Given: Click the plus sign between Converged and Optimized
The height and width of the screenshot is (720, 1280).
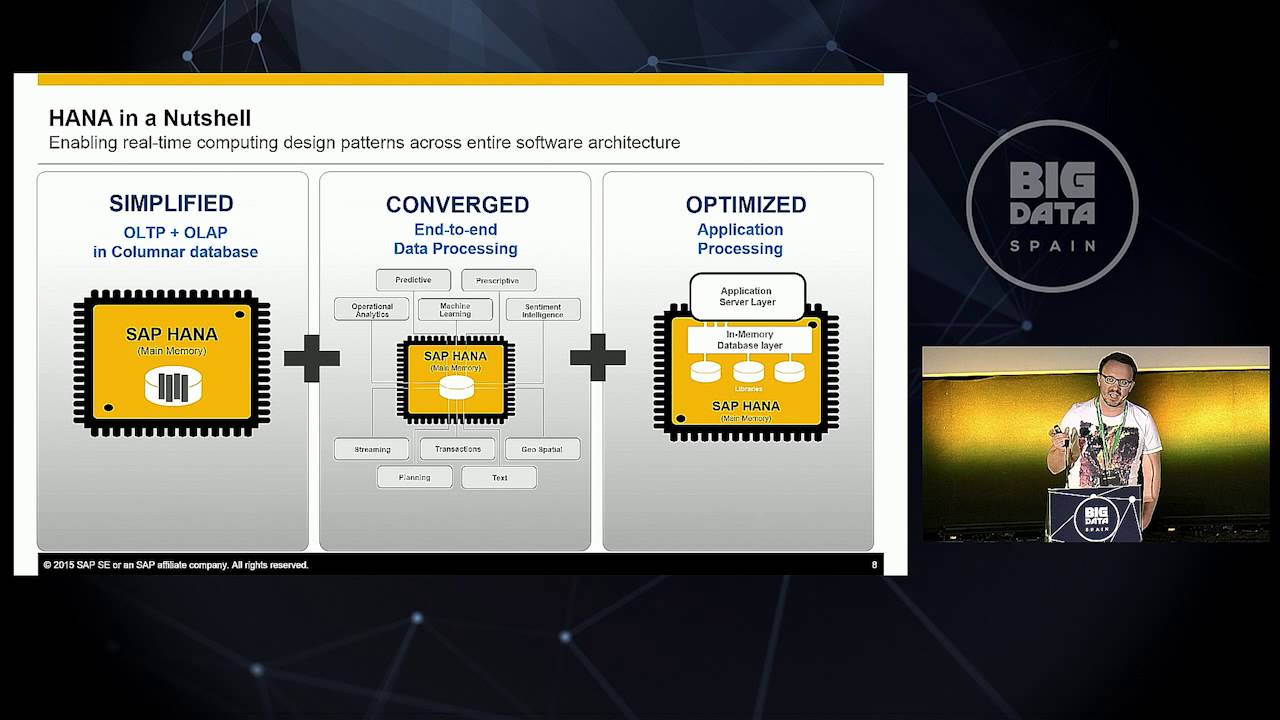Looking at the screenshot, I should tap(598, 358).
